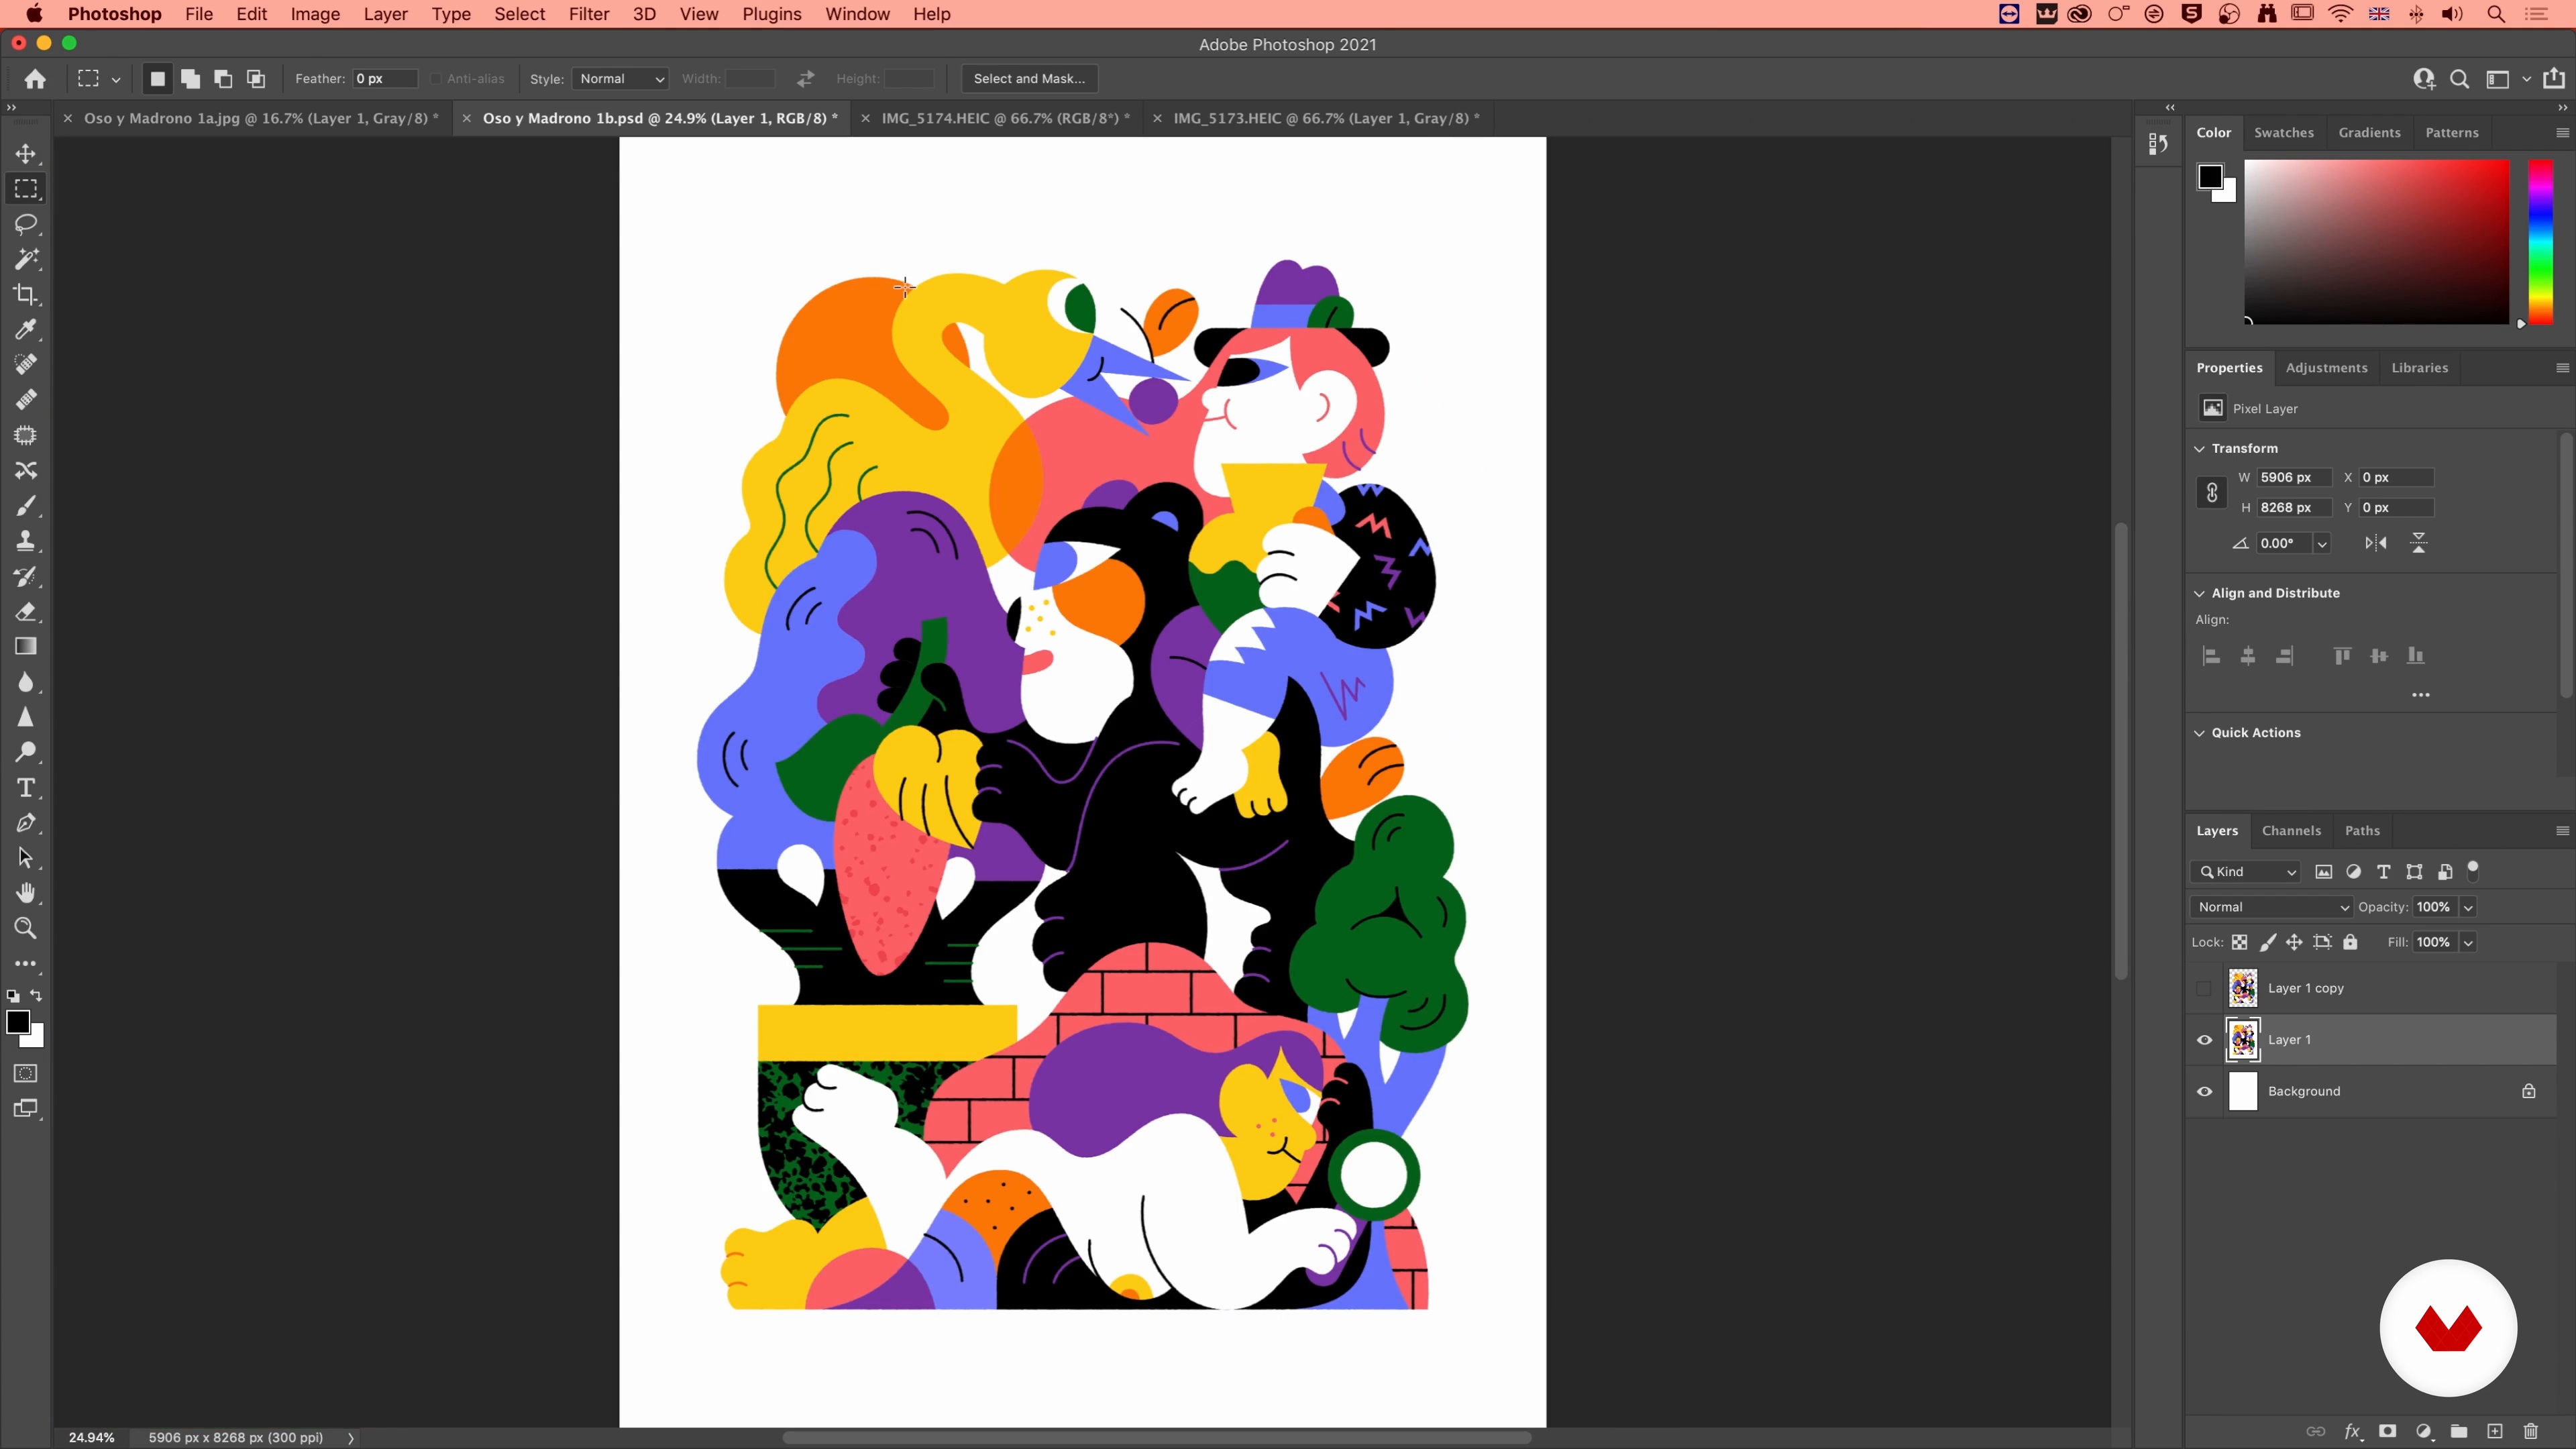Hide Layer 1 visibility
Screen dimensions: 2576x1449
(2204, 1040)
